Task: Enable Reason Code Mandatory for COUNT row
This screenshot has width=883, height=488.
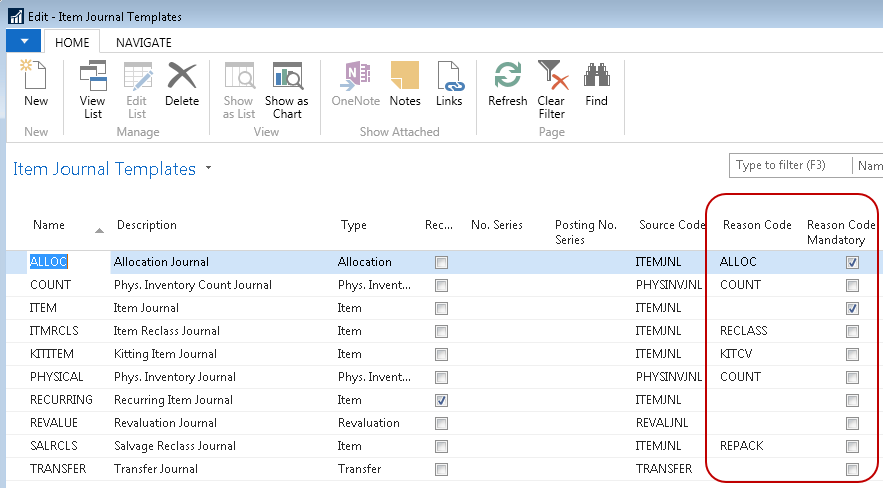Action: [852, 285]
